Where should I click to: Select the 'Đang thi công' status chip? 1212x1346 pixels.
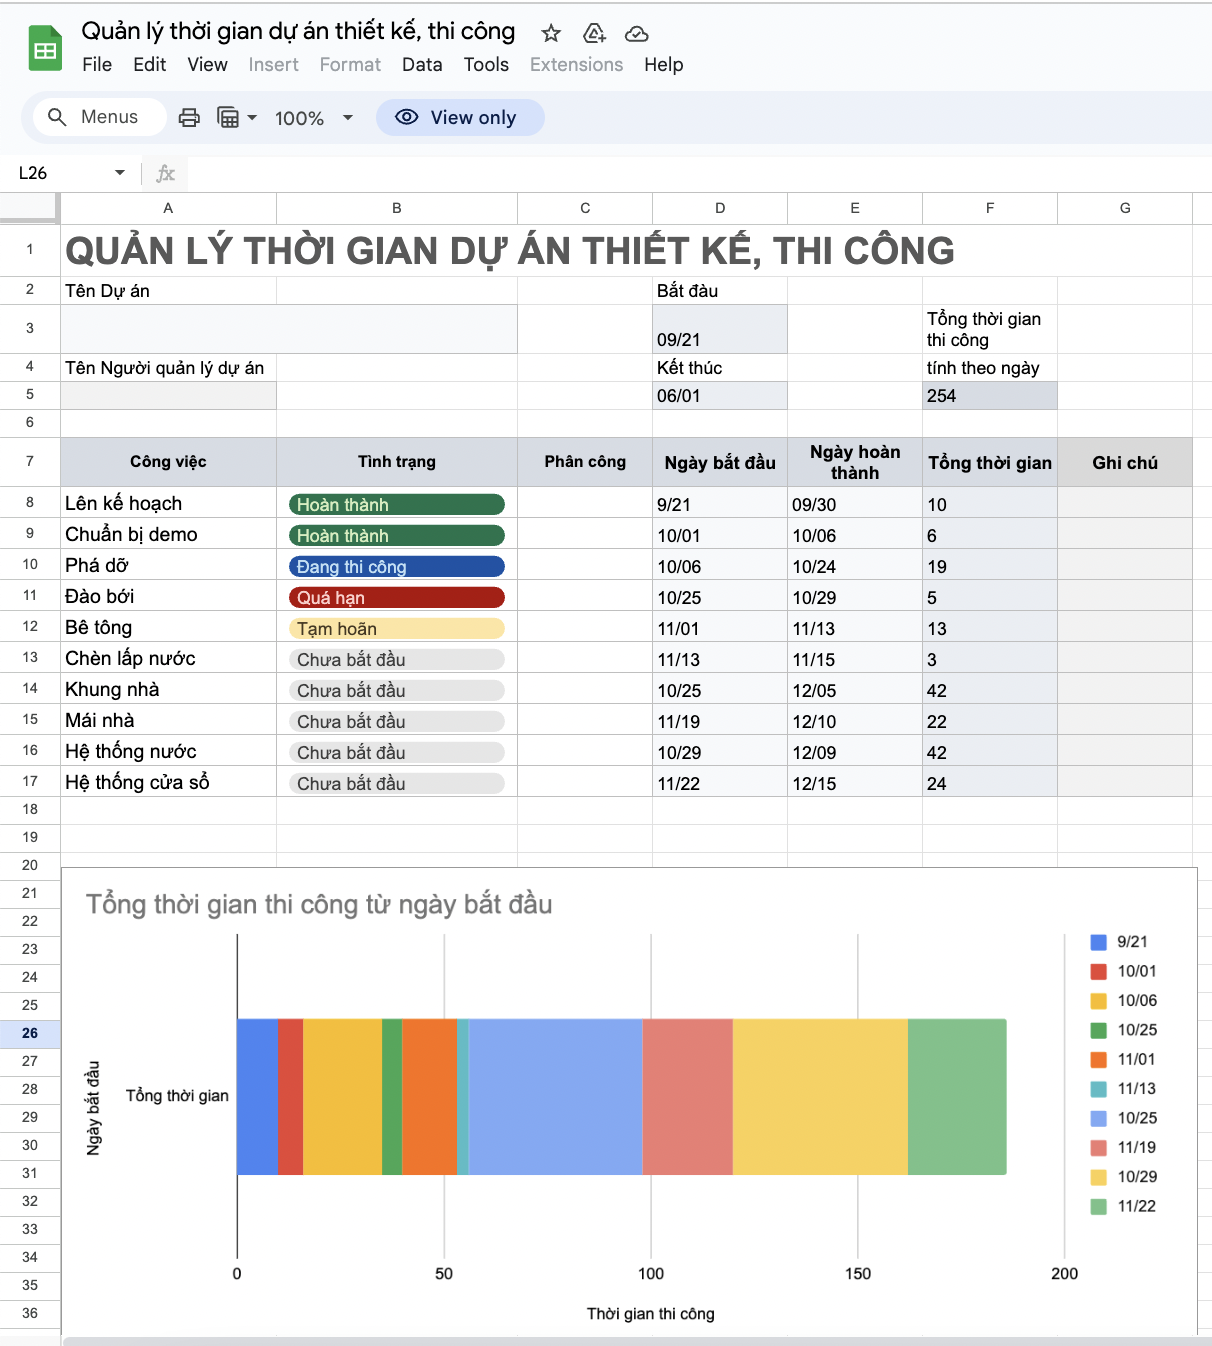tap(396, 567)
